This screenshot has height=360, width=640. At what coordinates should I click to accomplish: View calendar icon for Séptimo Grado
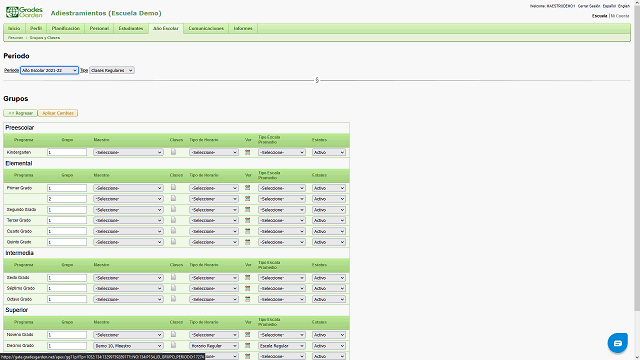click(x=247, y=288)
